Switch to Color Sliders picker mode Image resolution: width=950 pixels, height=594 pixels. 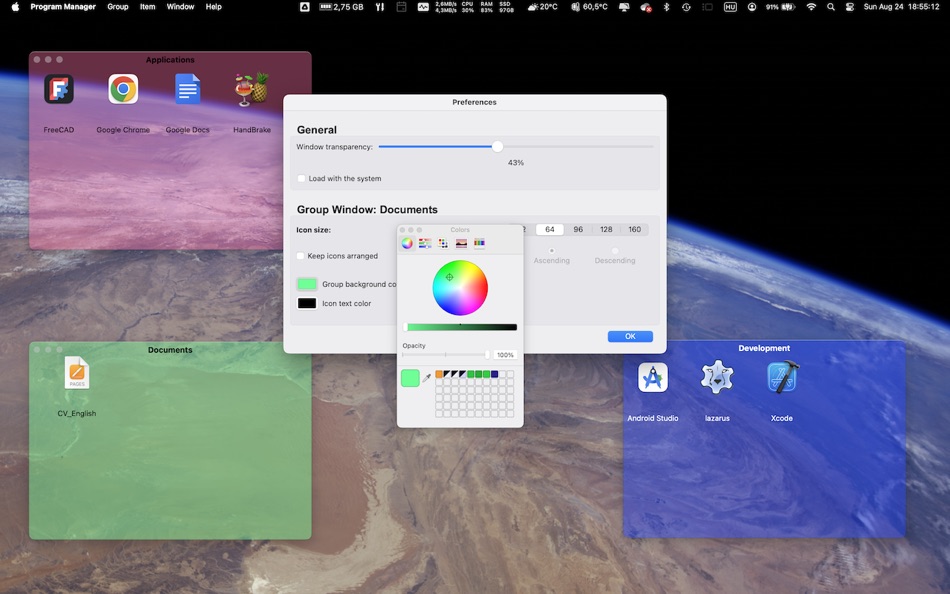[425, 243]
